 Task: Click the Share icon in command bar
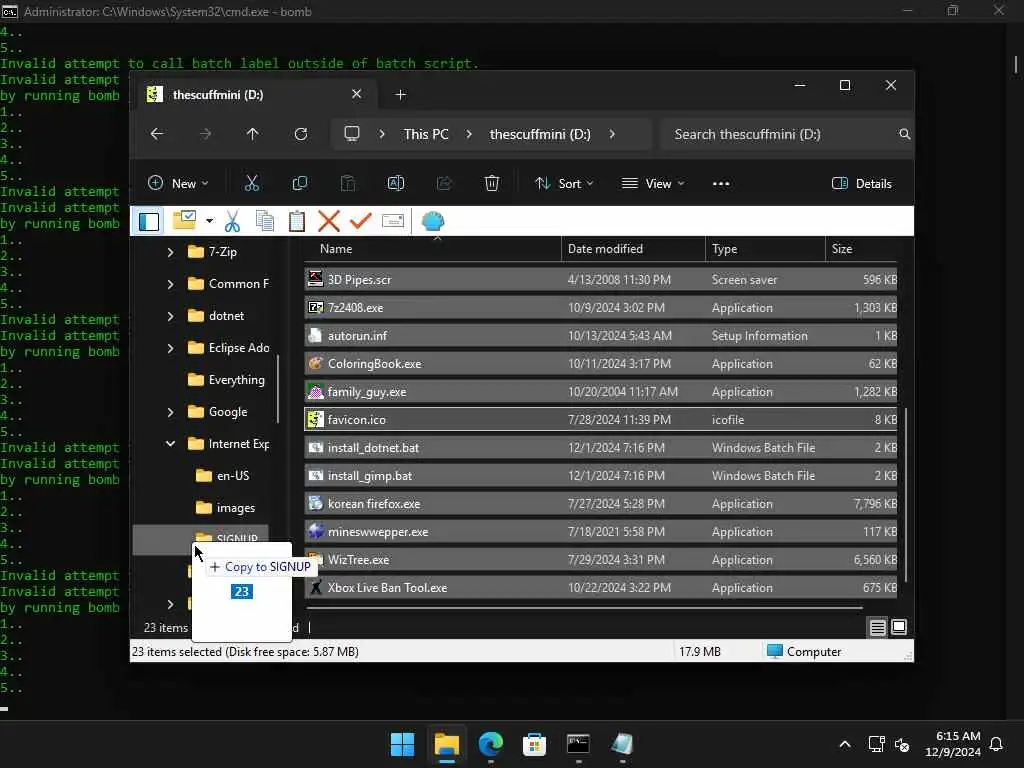(x=444, y=184)
